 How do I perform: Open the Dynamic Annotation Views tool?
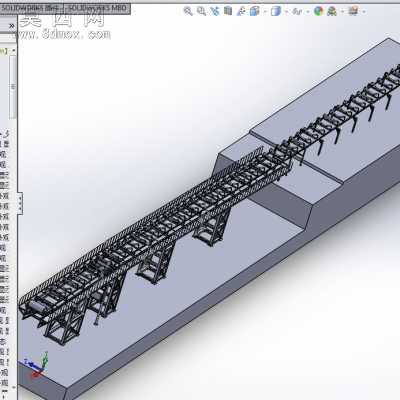(x=241, y=11)
